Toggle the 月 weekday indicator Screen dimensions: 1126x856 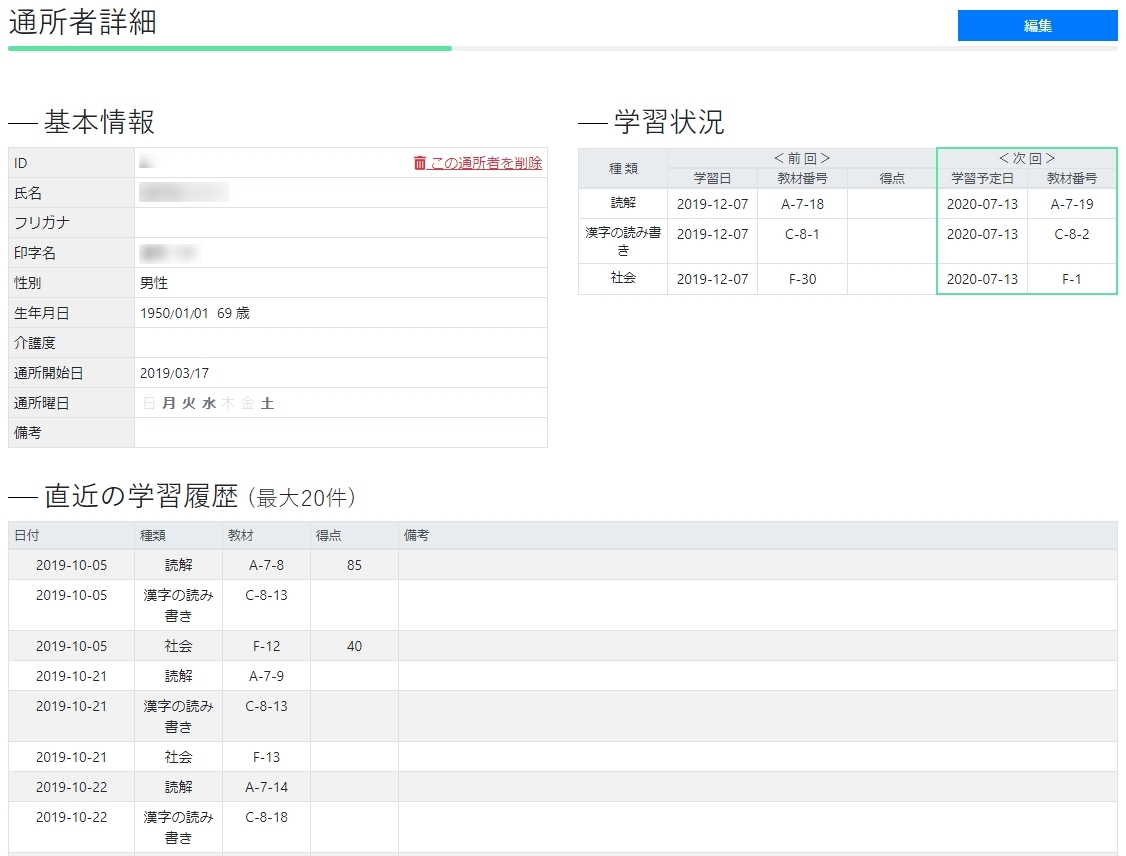pos(168,403)
